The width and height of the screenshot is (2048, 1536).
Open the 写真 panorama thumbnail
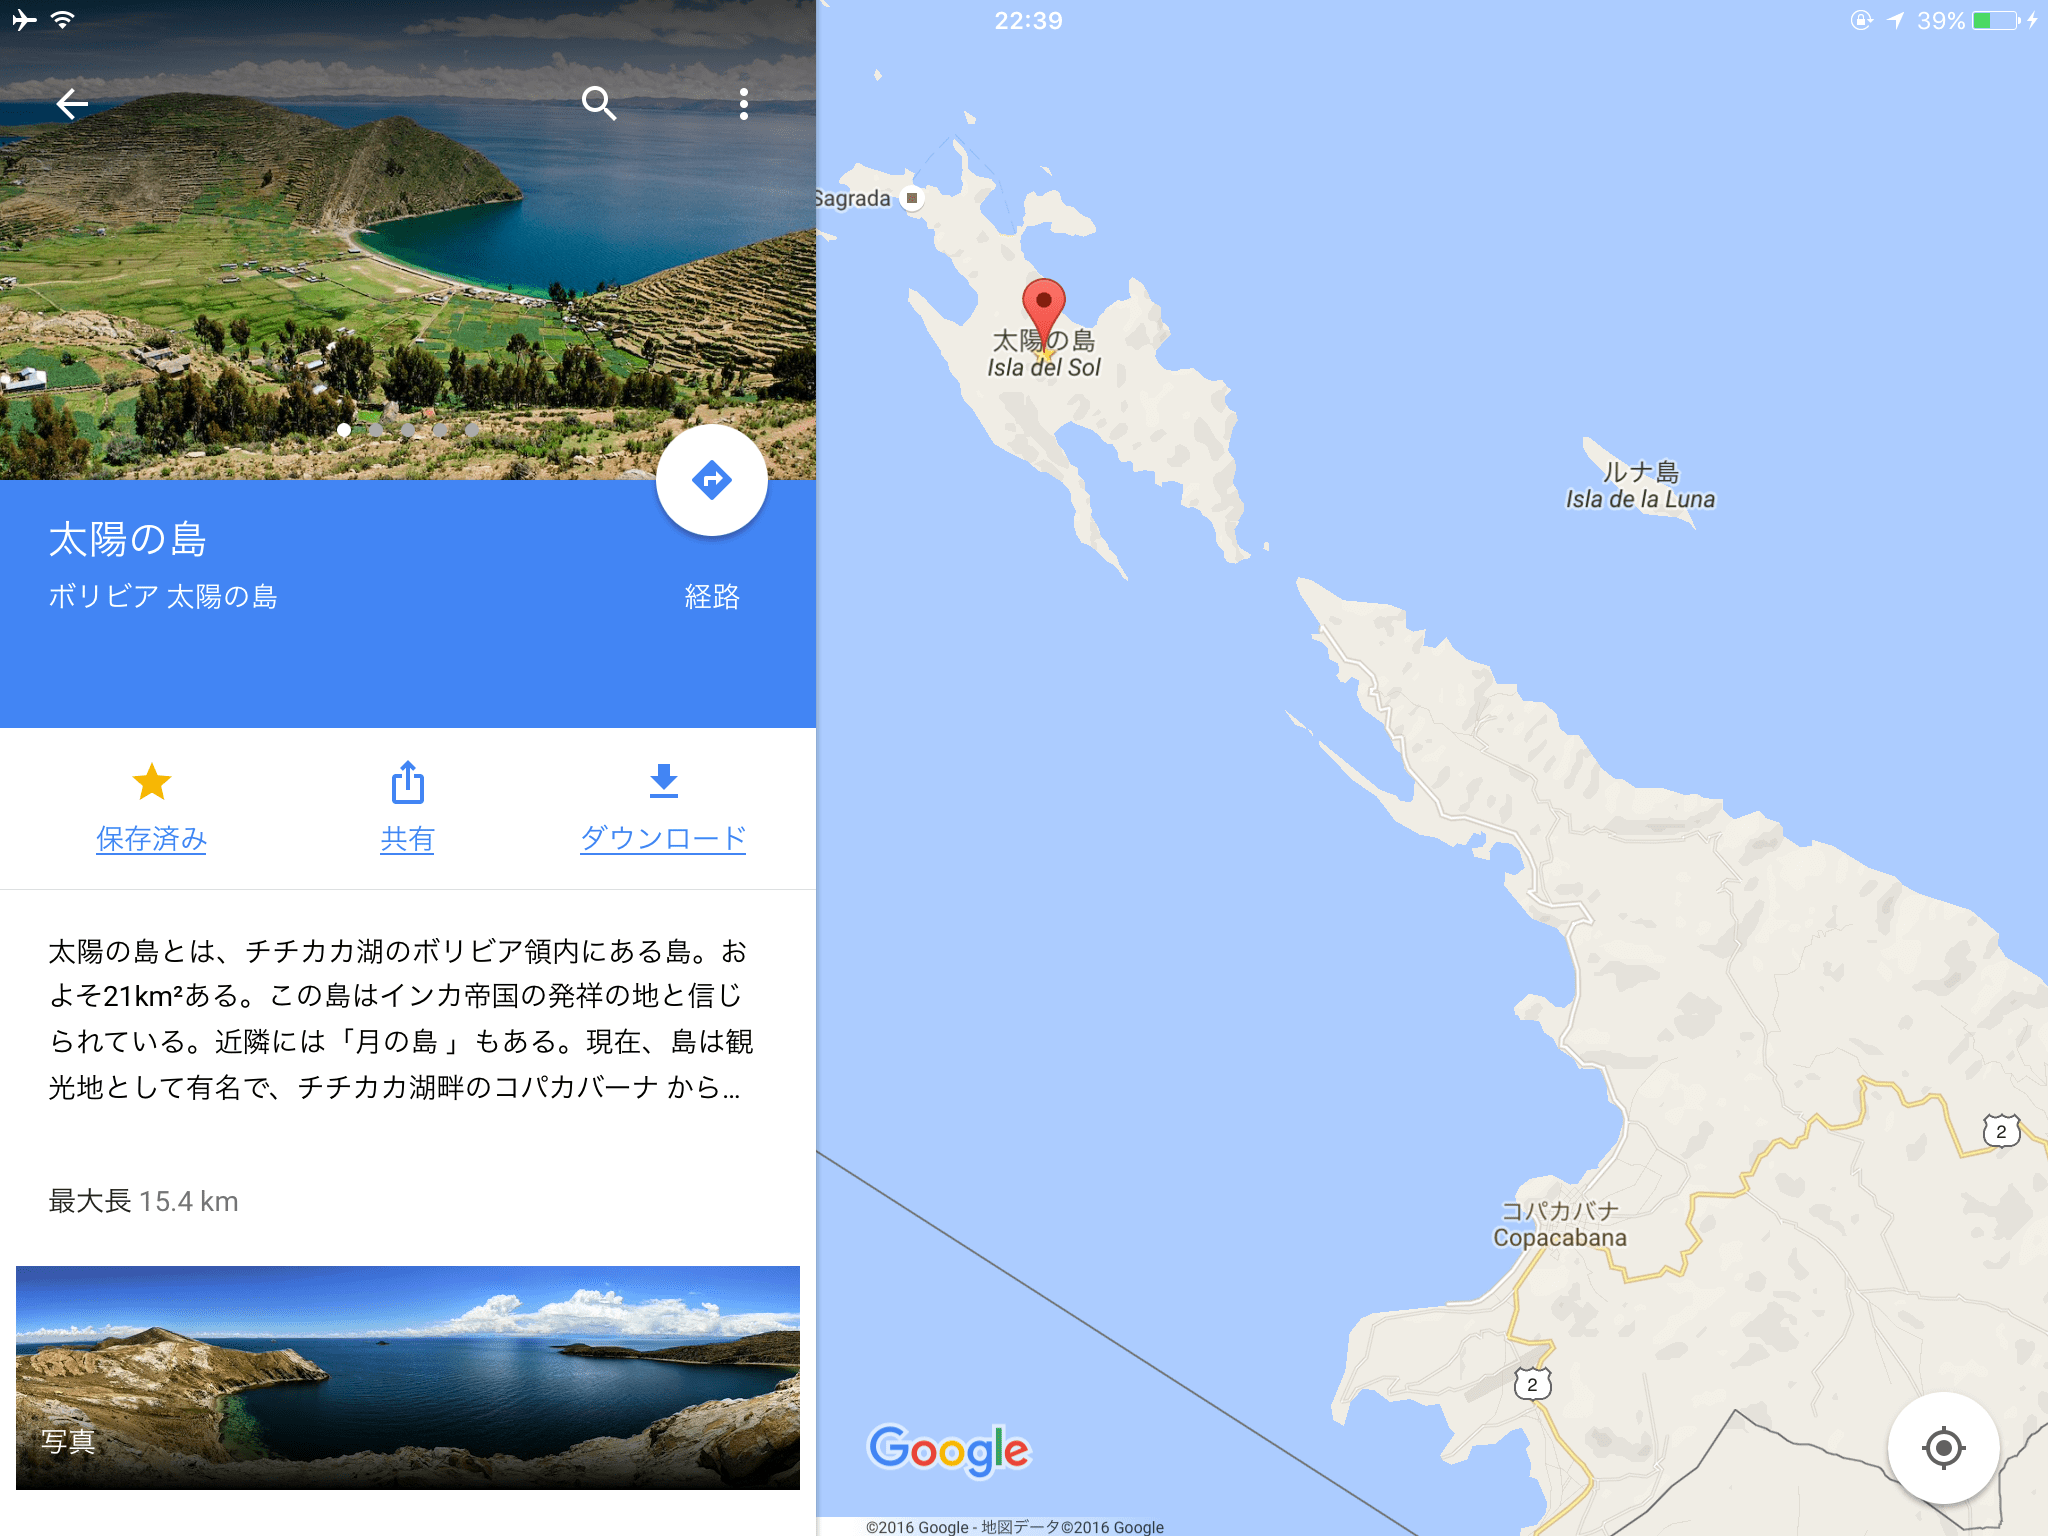pyautogui.click(x=408, y=1377)
